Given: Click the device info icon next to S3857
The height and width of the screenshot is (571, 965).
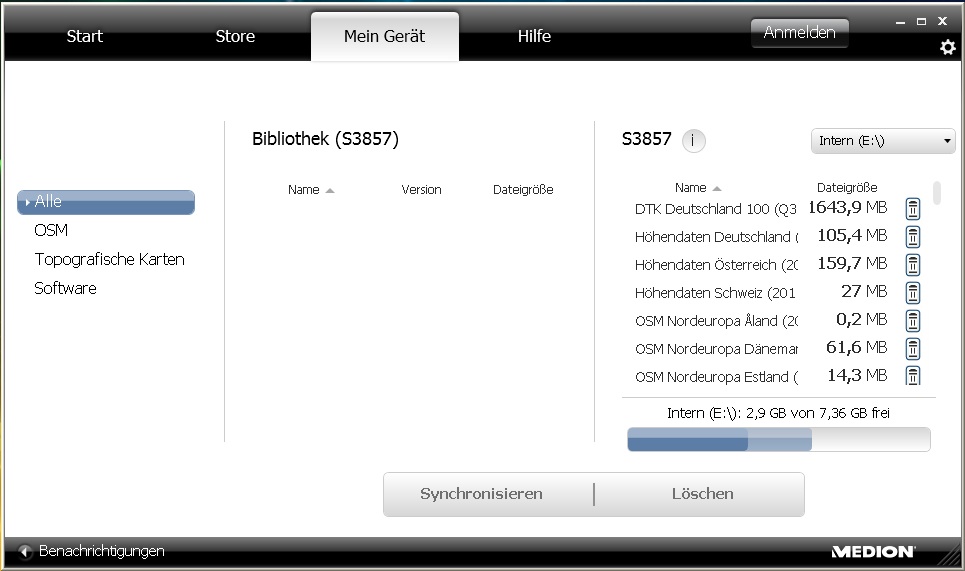Looking at the screenshot, I should tap(694, 140).
